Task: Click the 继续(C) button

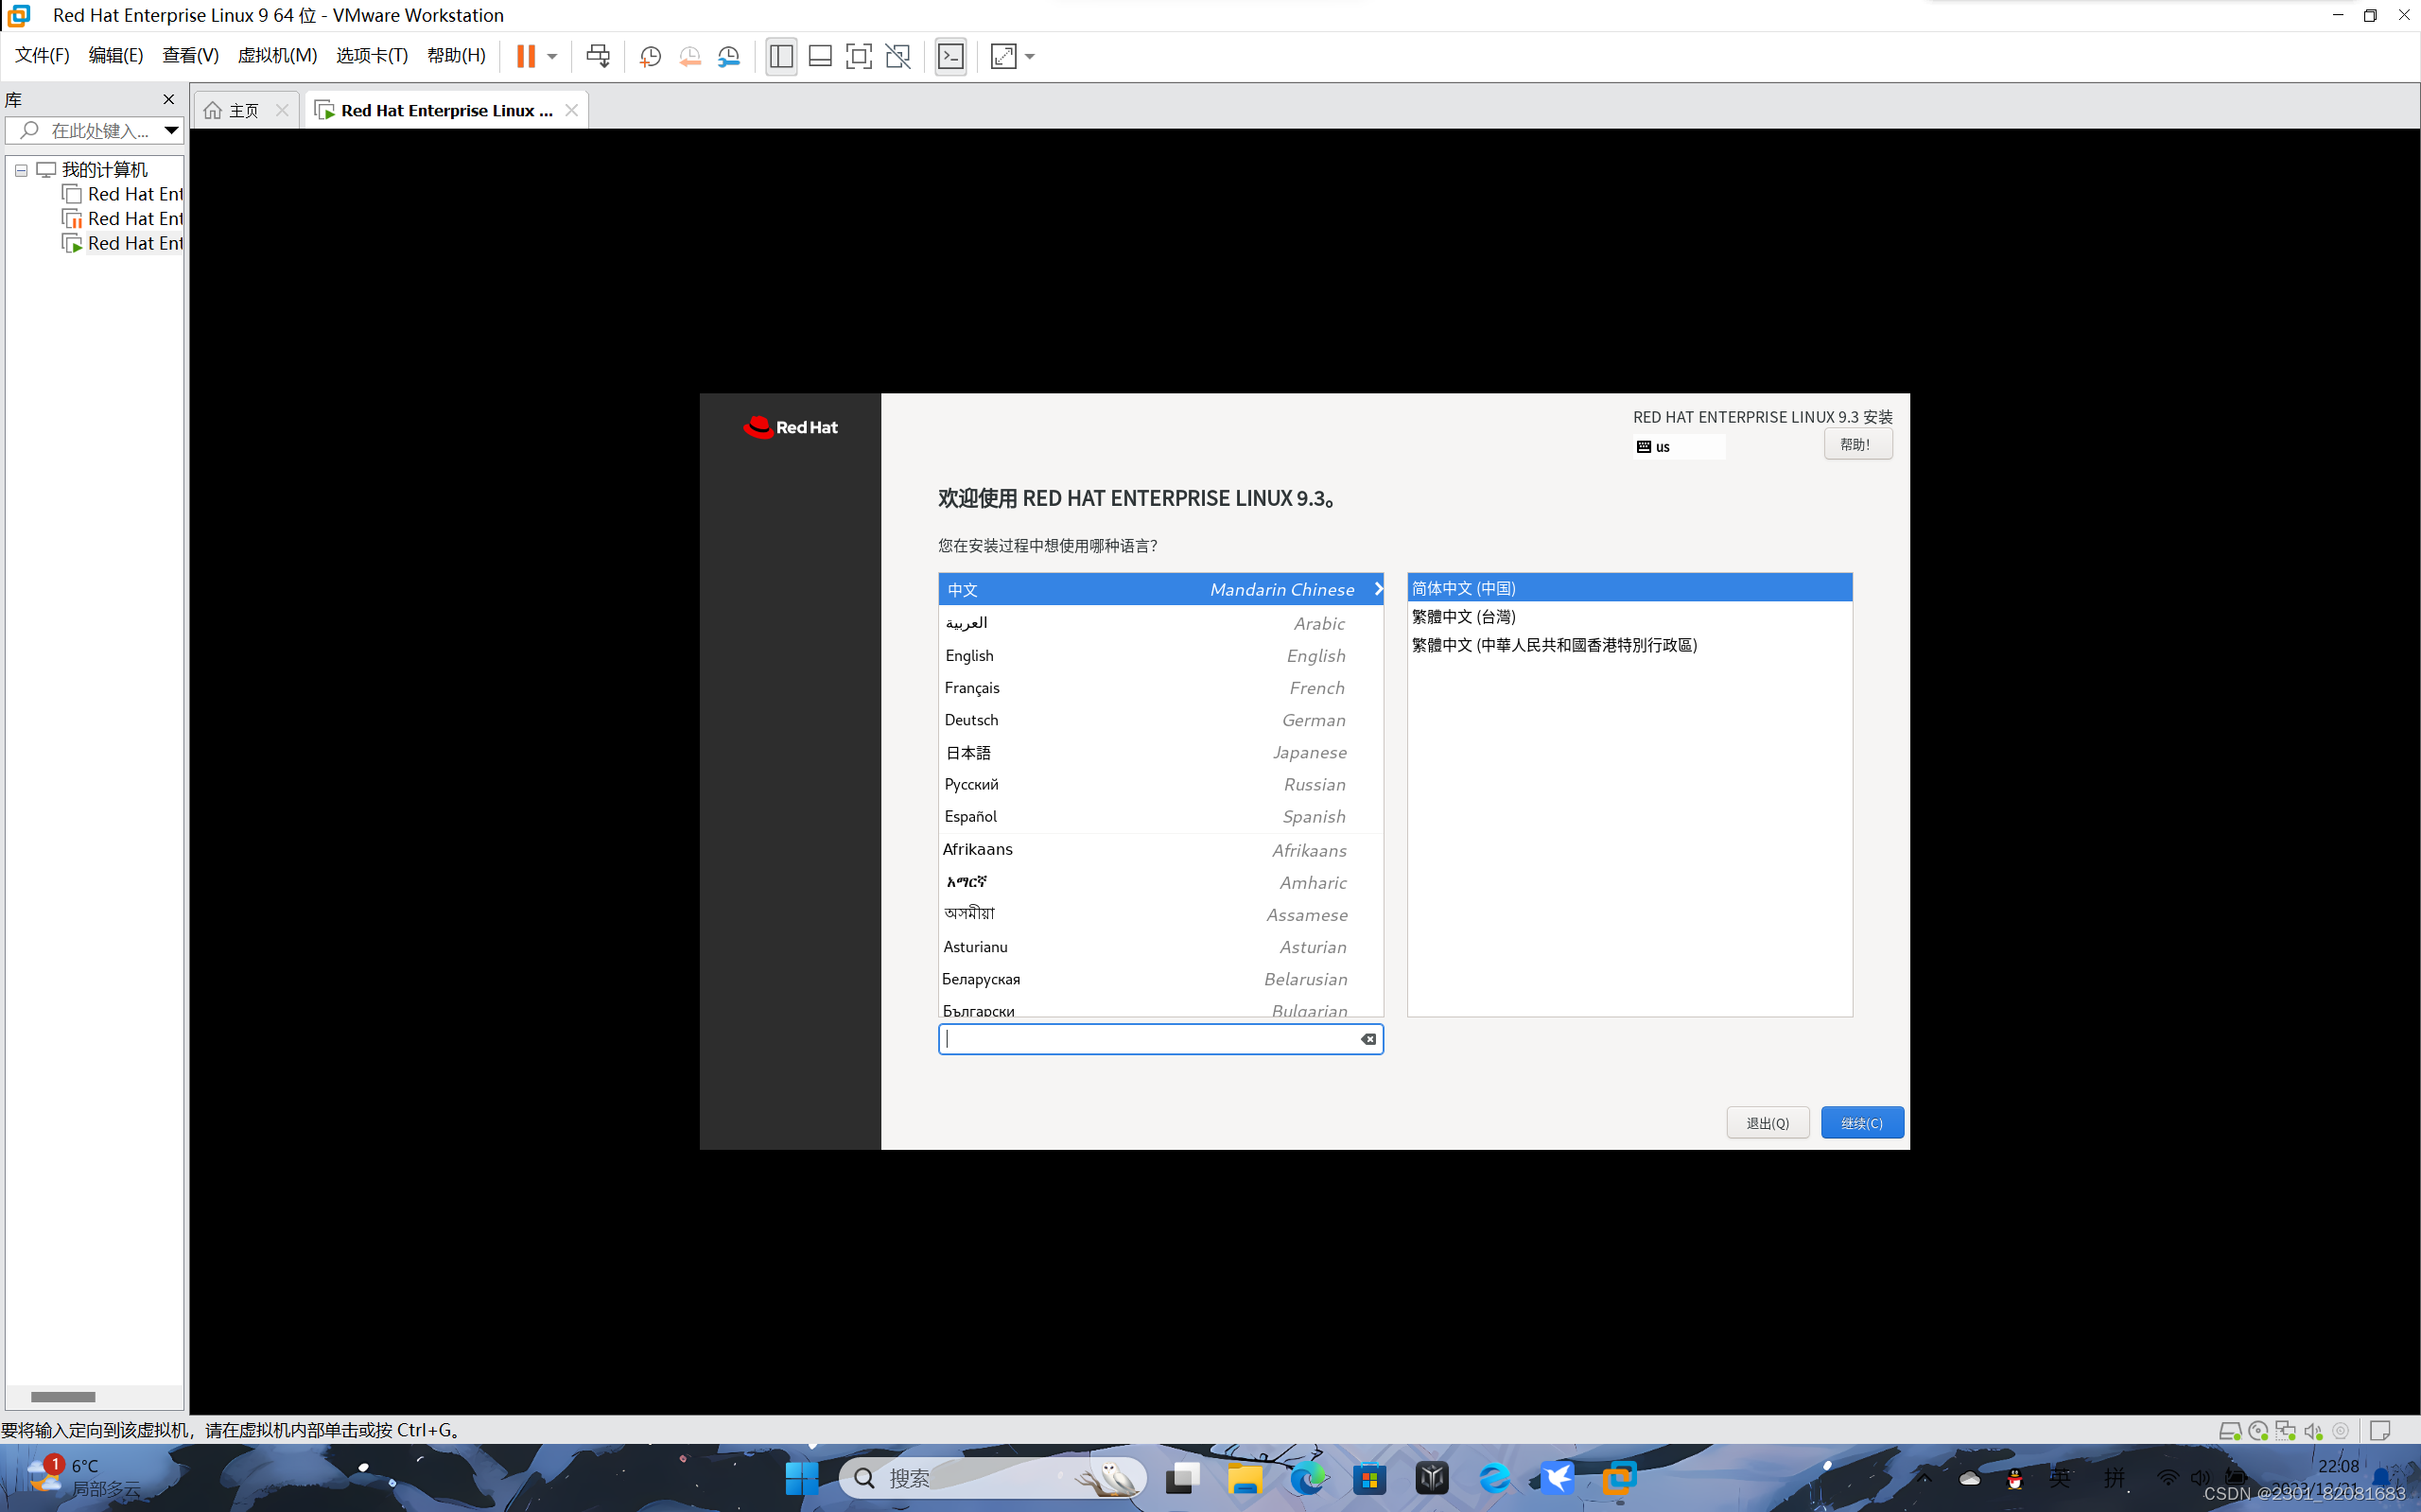Action: coord(1861,1122)
